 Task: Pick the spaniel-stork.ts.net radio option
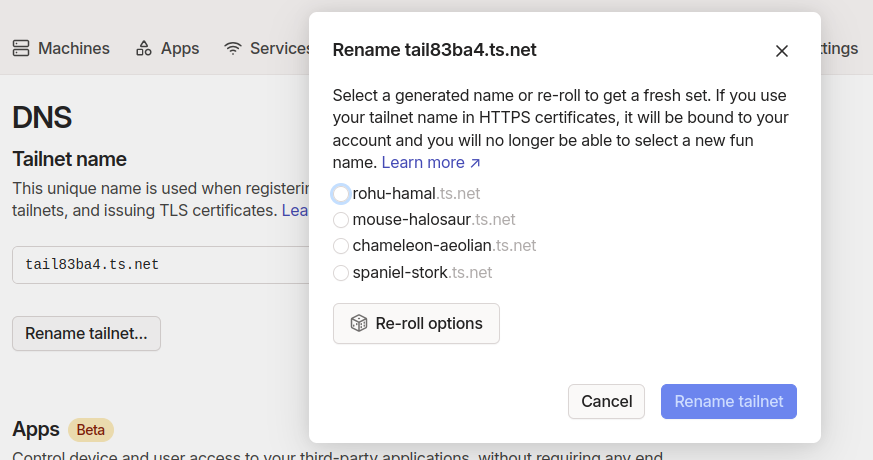341,273
